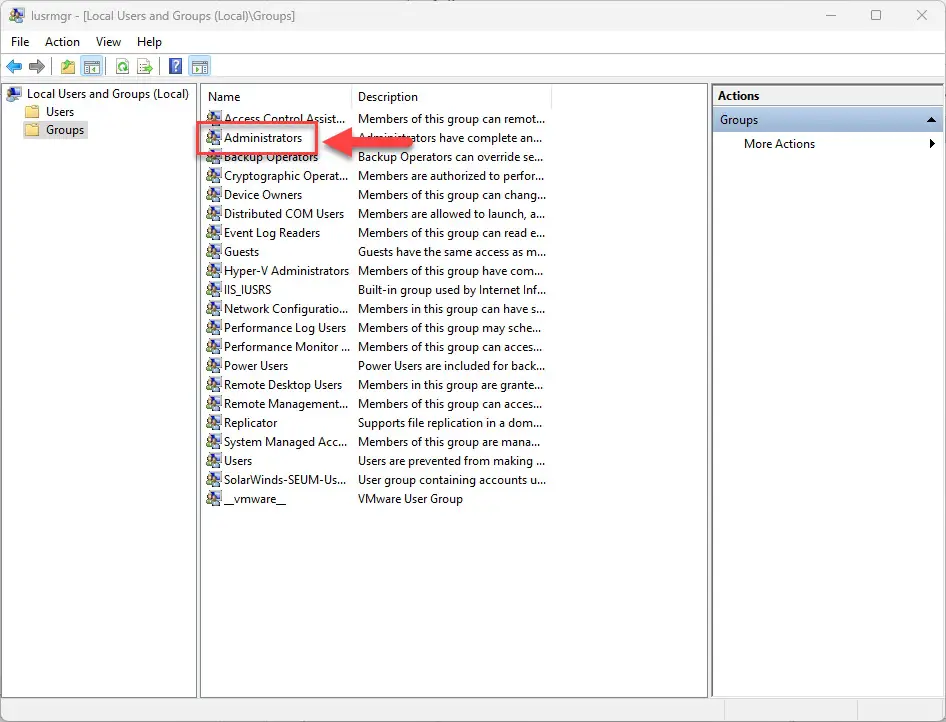Click 'VMware User Group' description text
The image size is (946, 722).
[410, 499]
